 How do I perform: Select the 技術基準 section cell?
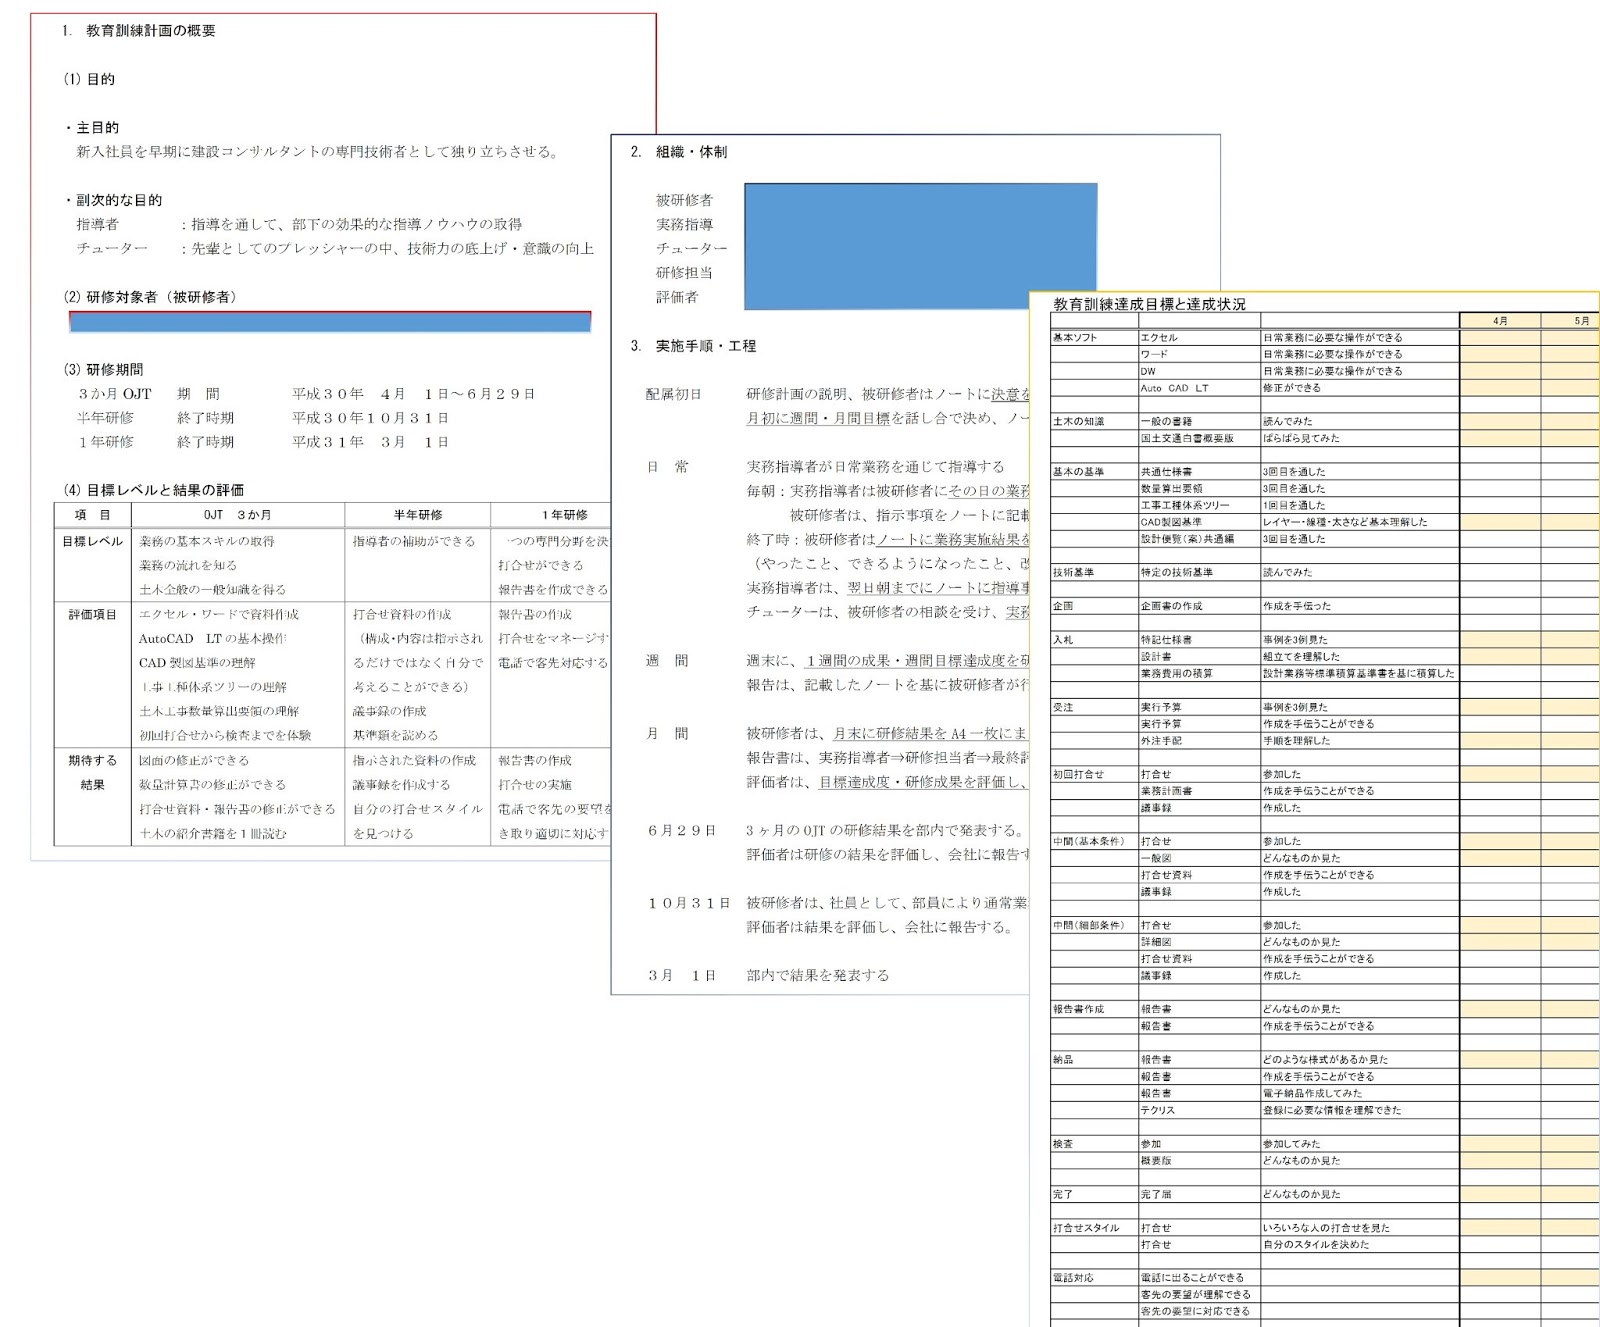point(1075,572)
